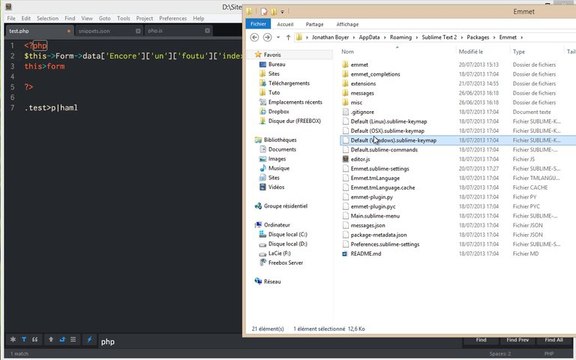Click the Find All button

(x=554, y=340)
